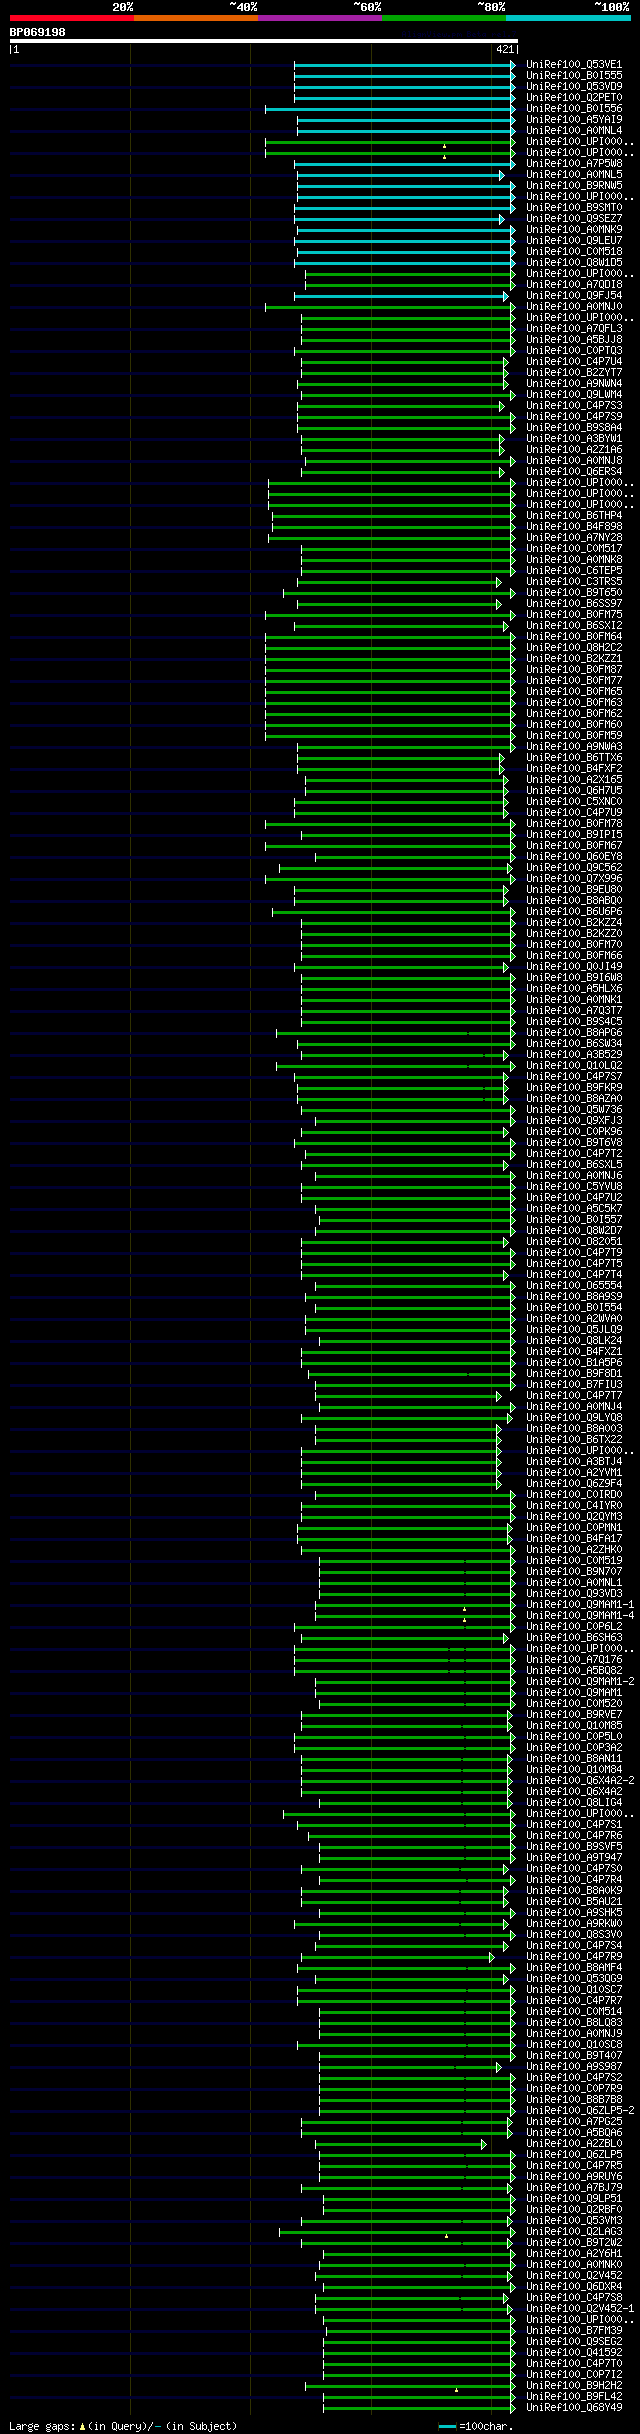This screenshot has height=2434, width=640.
Task: Click the orange ~40% identity legend bar
Action: tap(195, 18)
